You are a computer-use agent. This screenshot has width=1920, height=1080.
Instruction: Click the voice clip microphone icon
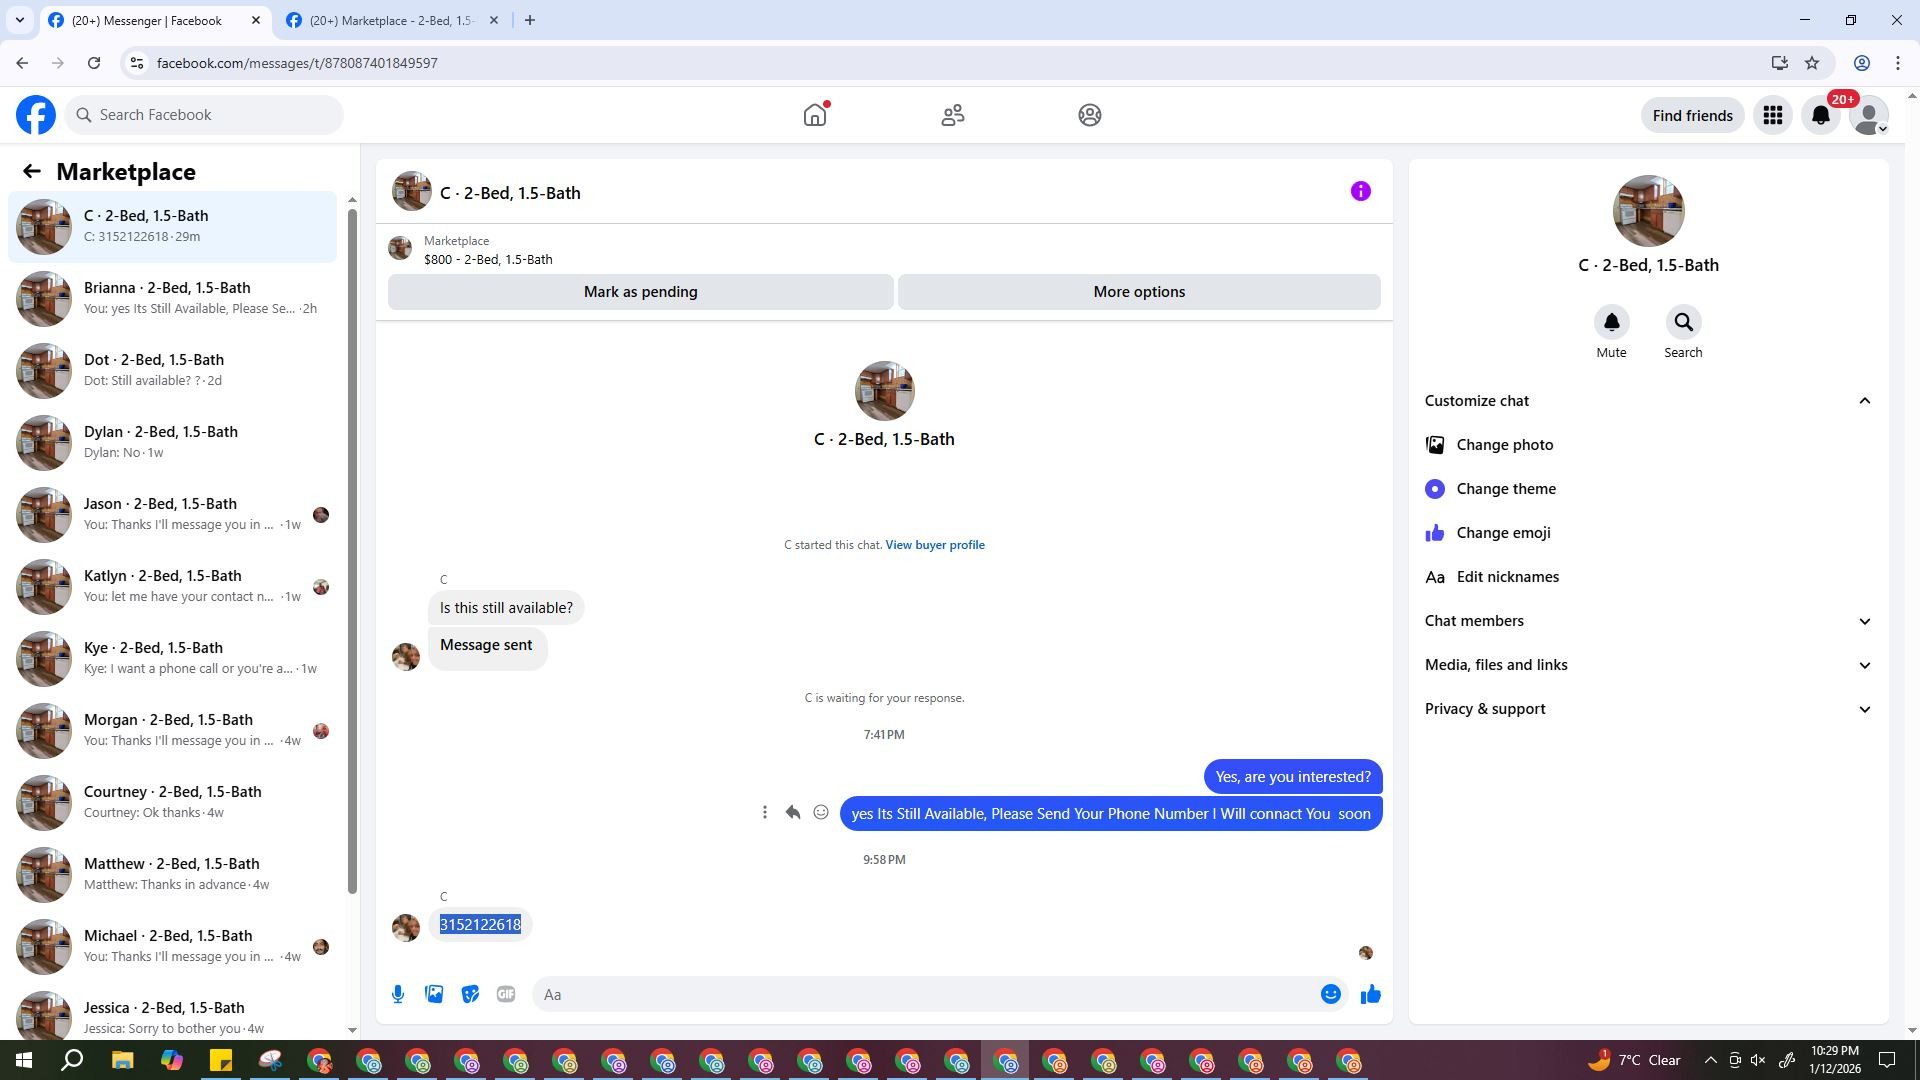pyautogui.click(x=398, y=994)
